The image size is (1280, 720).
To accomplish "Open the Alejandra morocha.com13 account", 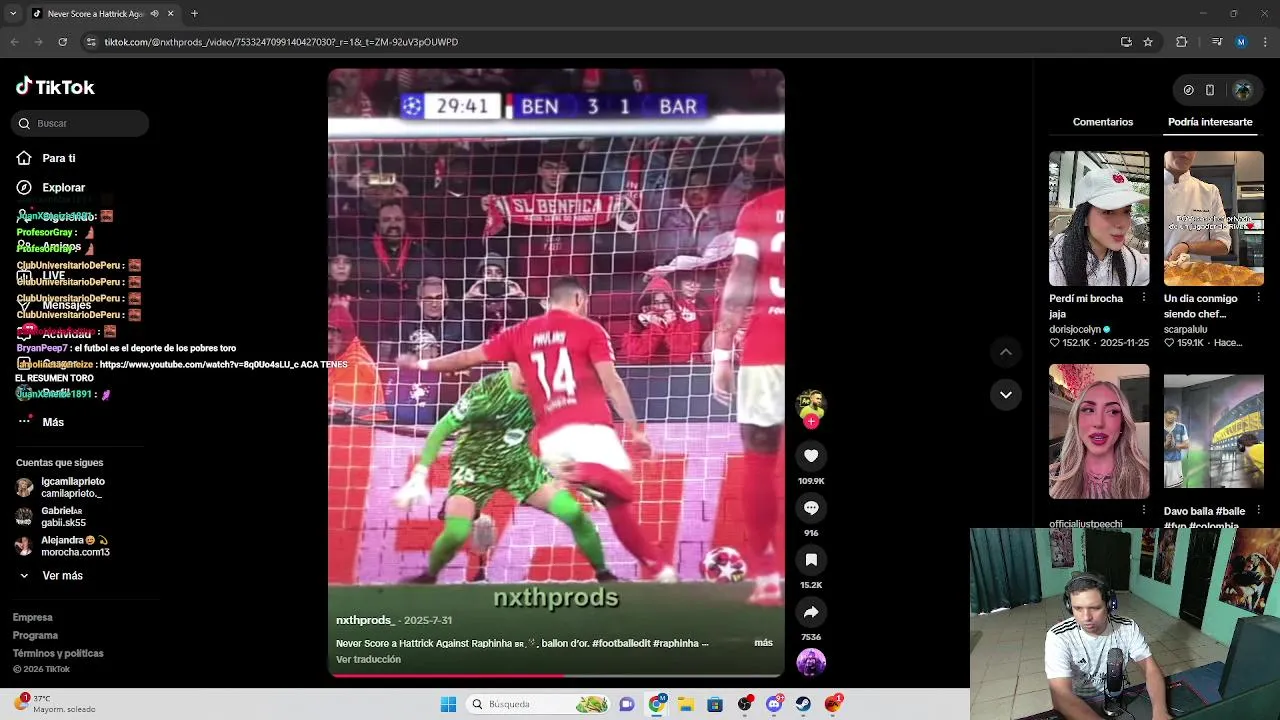I will [62, 546].
